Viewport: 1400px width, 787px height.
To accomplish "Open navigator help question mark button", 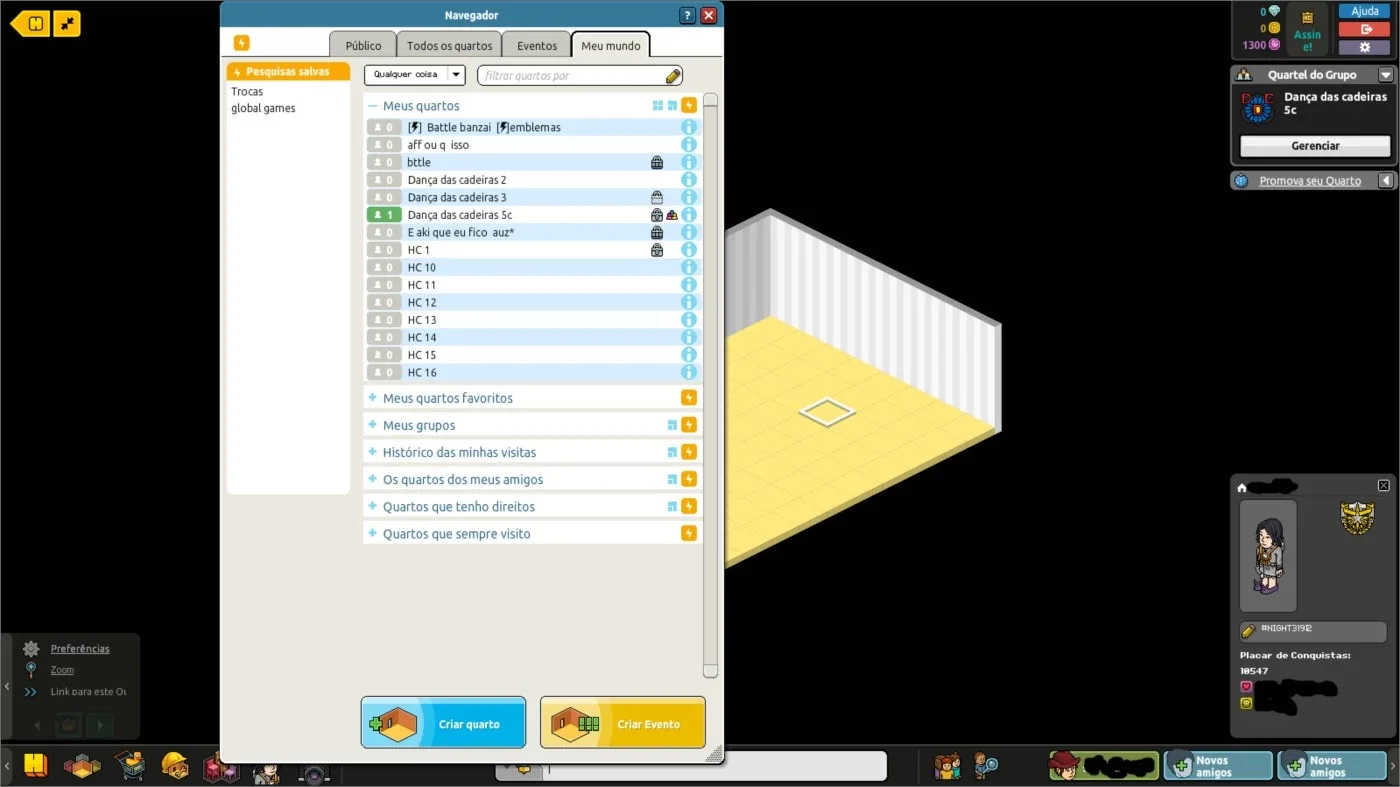I will click(687, 15).
